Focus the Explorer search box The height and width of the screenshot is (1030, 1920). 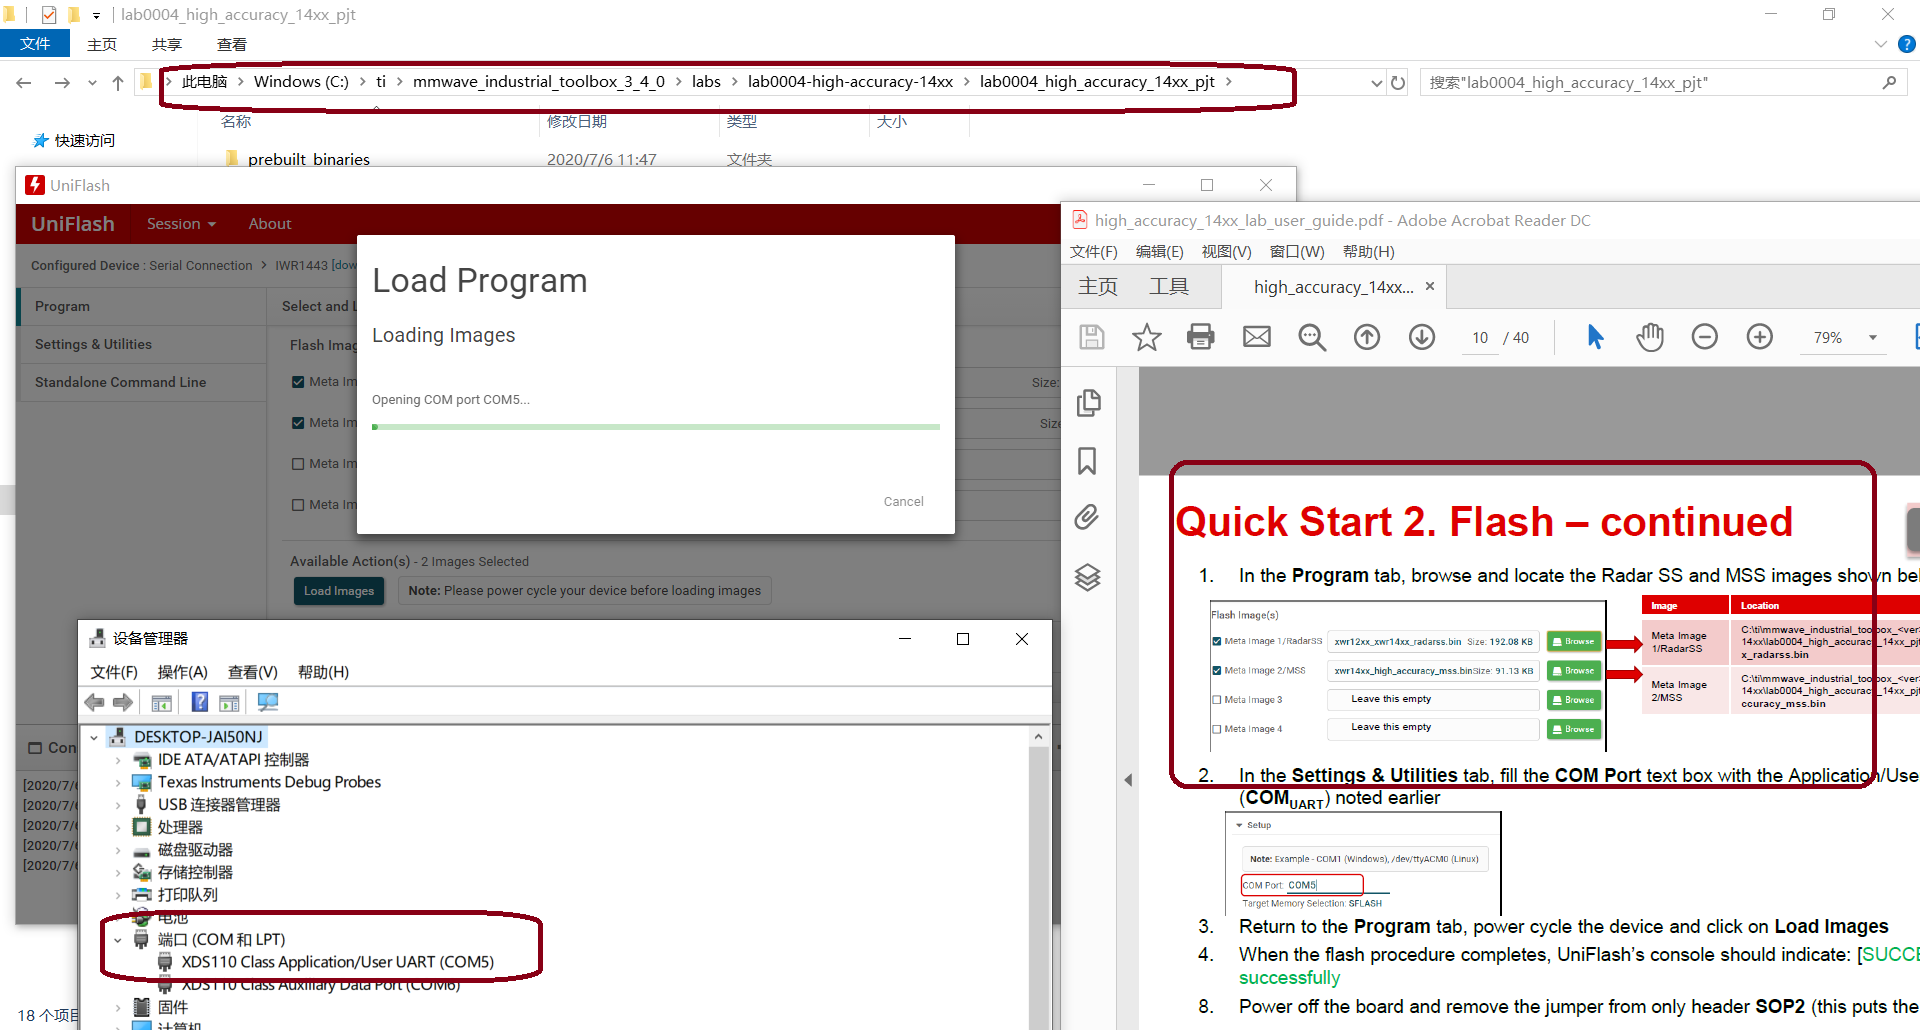point(1663,83)
